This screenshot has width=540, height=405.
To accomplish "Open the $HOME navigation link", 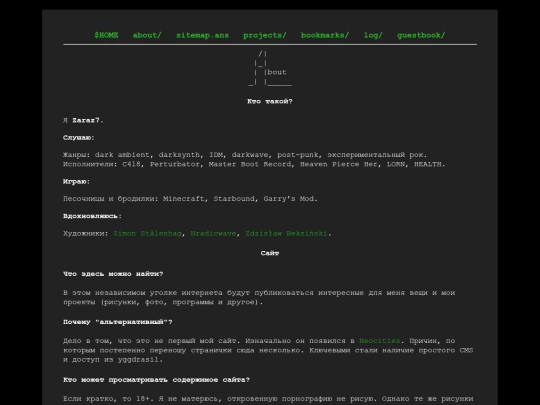I will [106, 35].
